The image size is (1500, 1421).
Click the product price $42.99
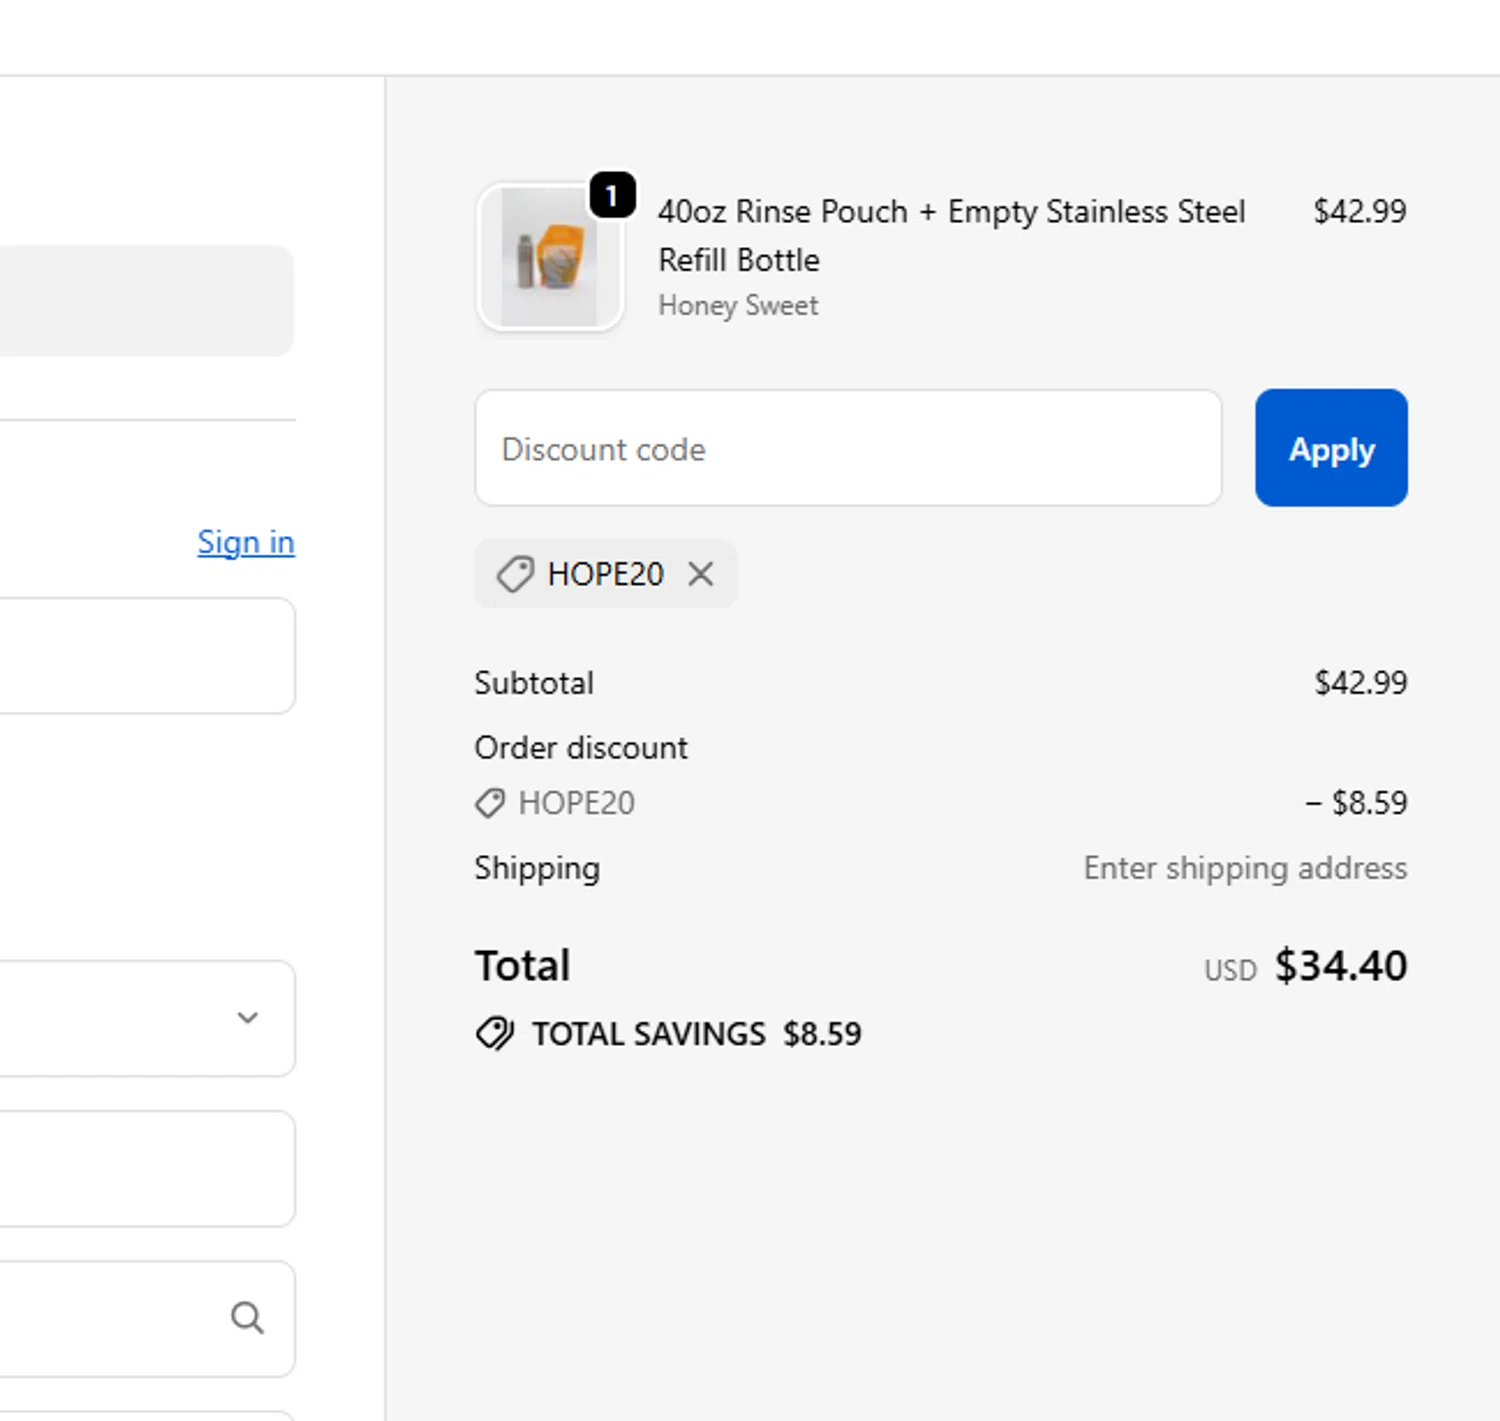tap(1359, 211)
